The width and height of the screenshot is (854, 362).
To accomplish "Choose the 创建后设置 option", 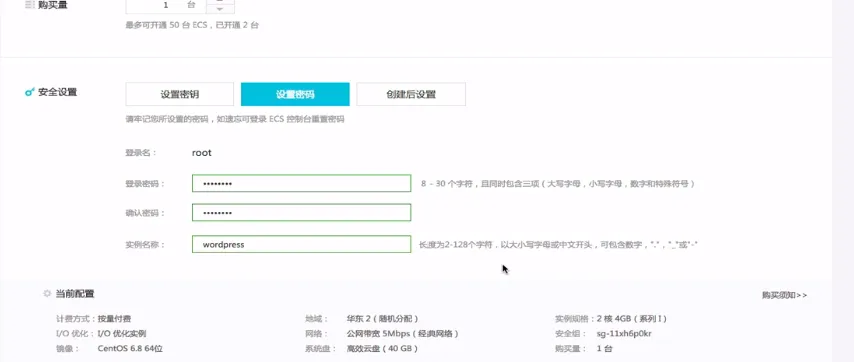I will (411, 94).
